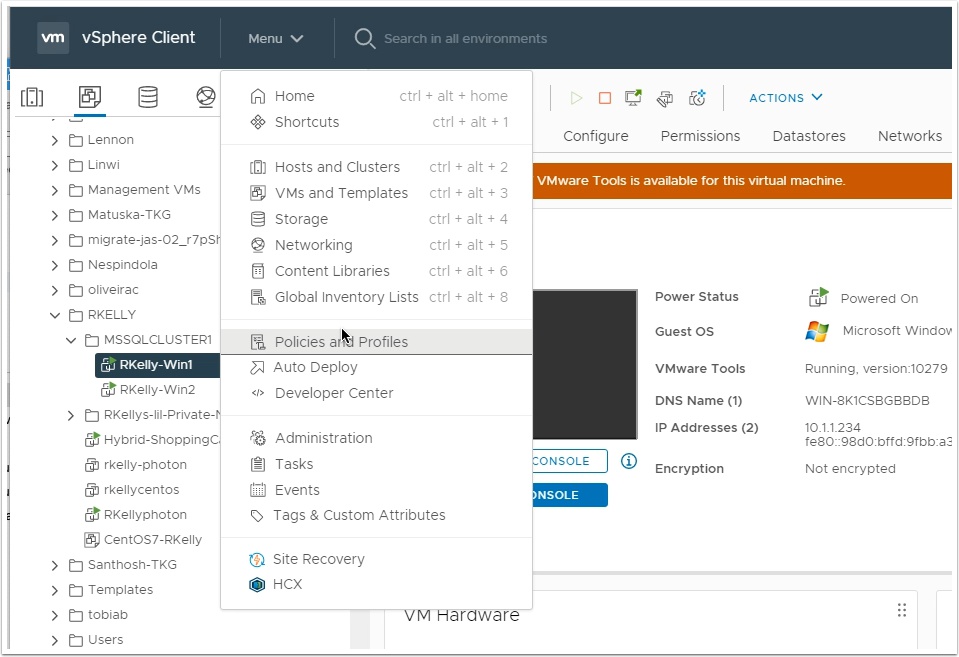
Task: Expand the Lennon folder
Action: point(55,140)
